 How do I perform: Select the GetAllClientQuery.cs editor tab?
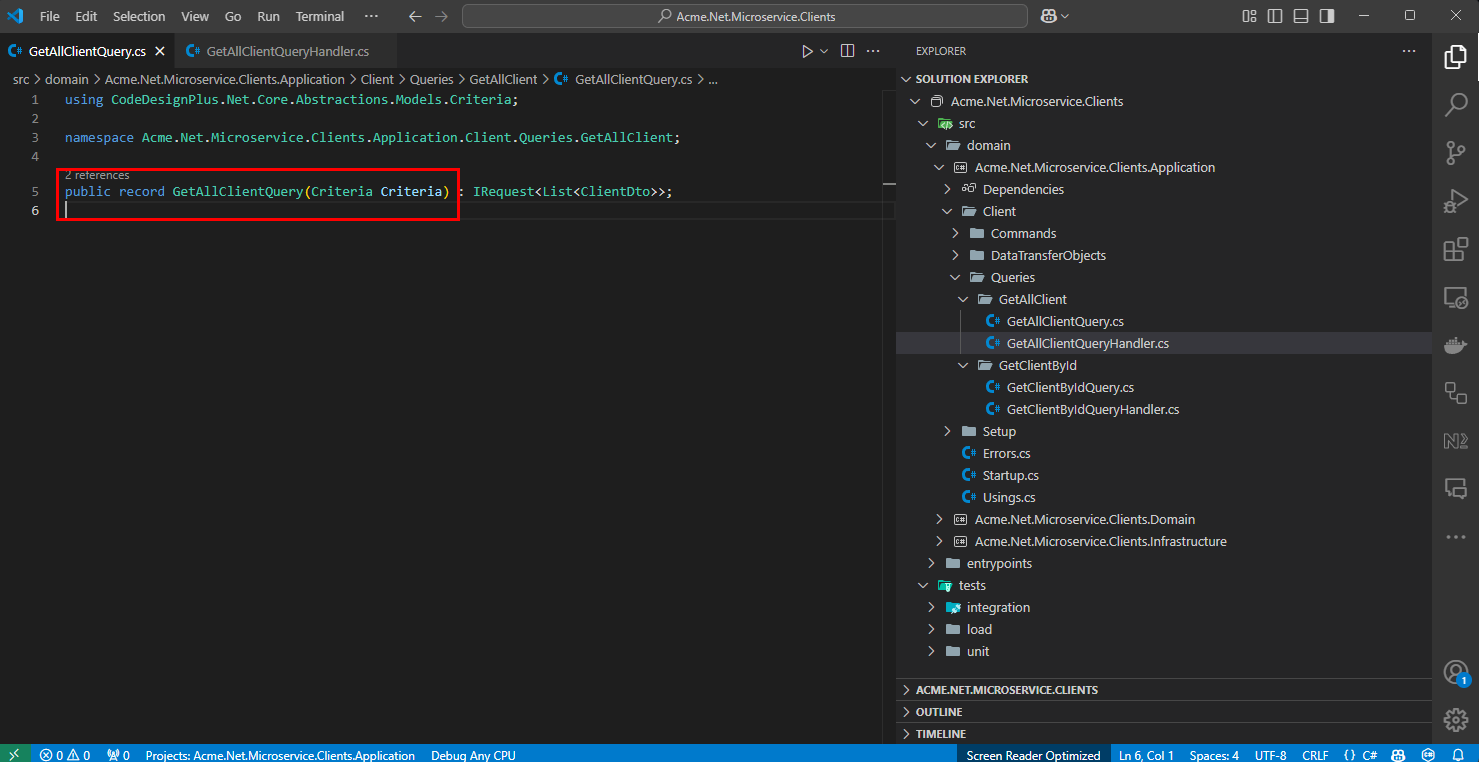87,51
